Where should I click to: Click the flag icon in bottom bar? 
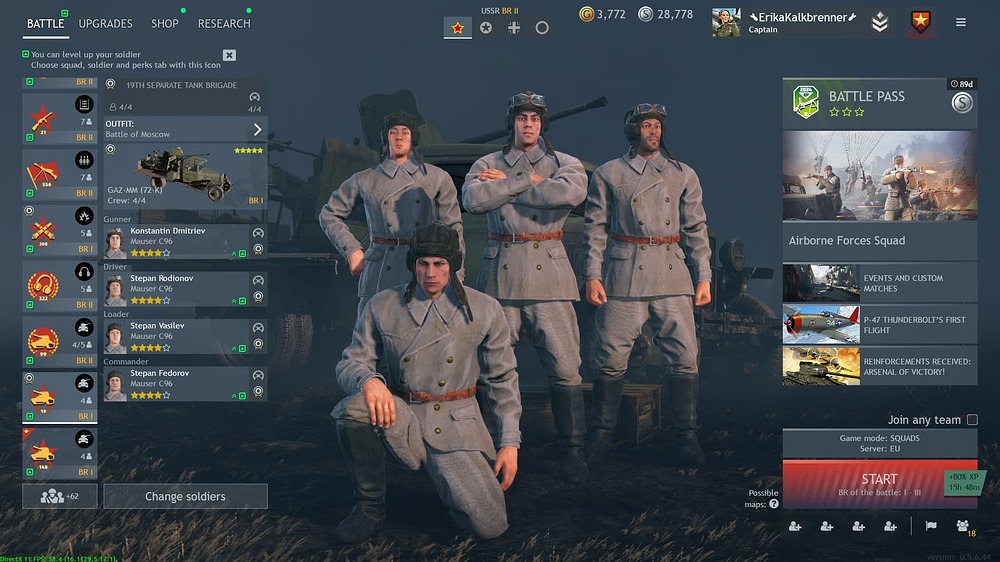click(931, 526)
